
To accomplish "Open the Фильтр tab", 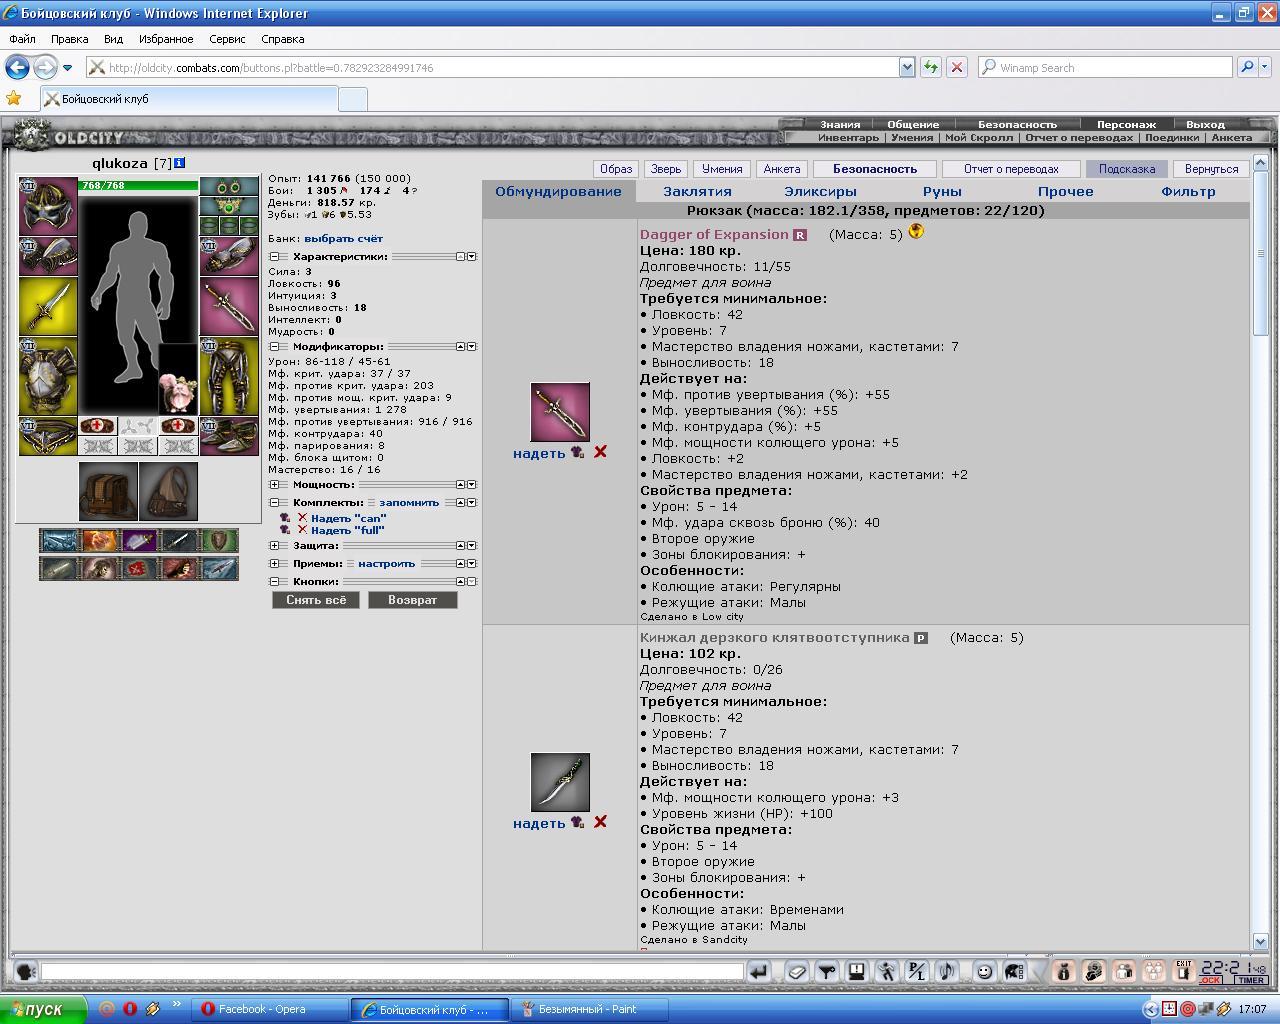I will pos(1188,191).
